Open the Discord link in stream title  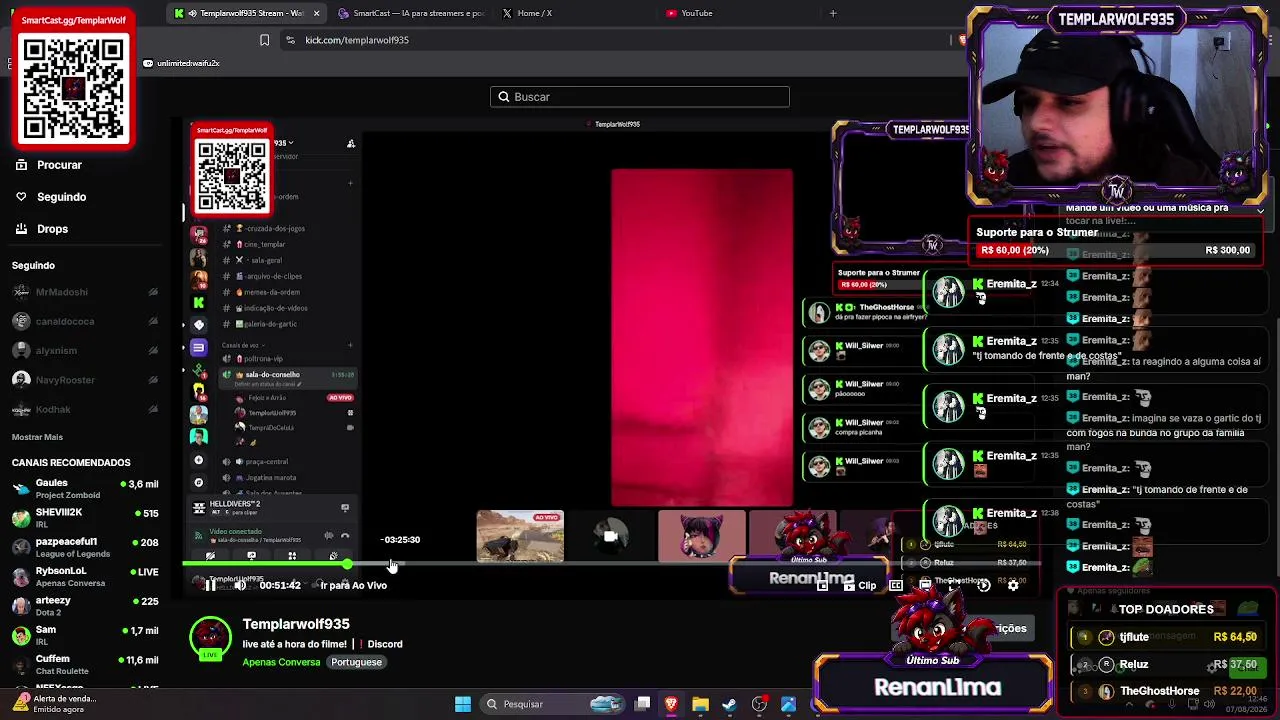point(385,644)
